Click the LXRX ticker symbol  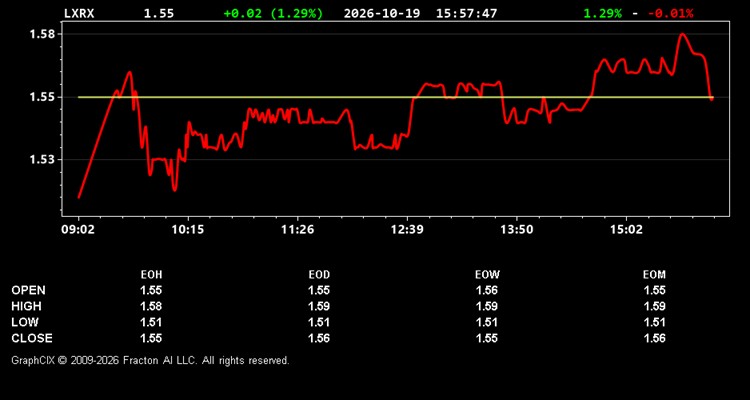(x=79, y=13)
